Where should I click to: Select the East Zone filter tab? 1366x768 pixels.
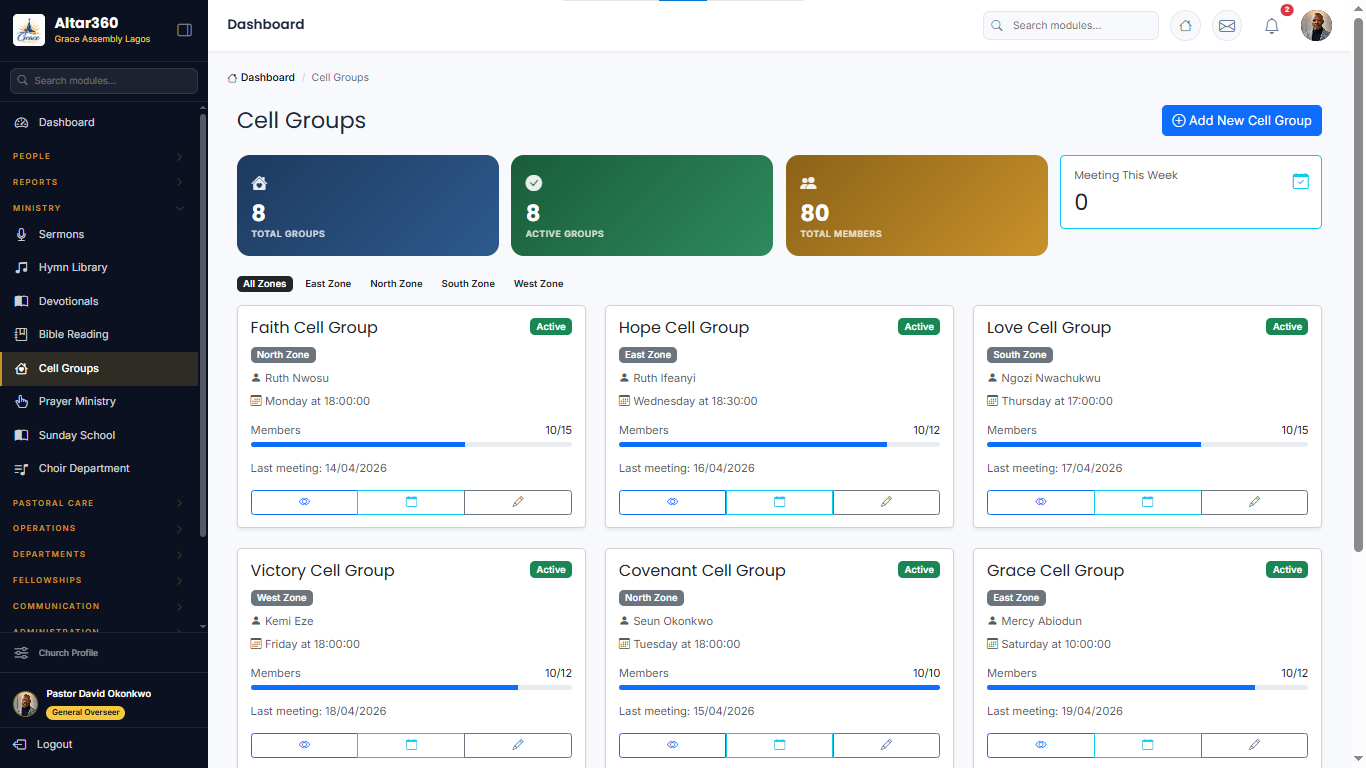click(x=328, y=284)
